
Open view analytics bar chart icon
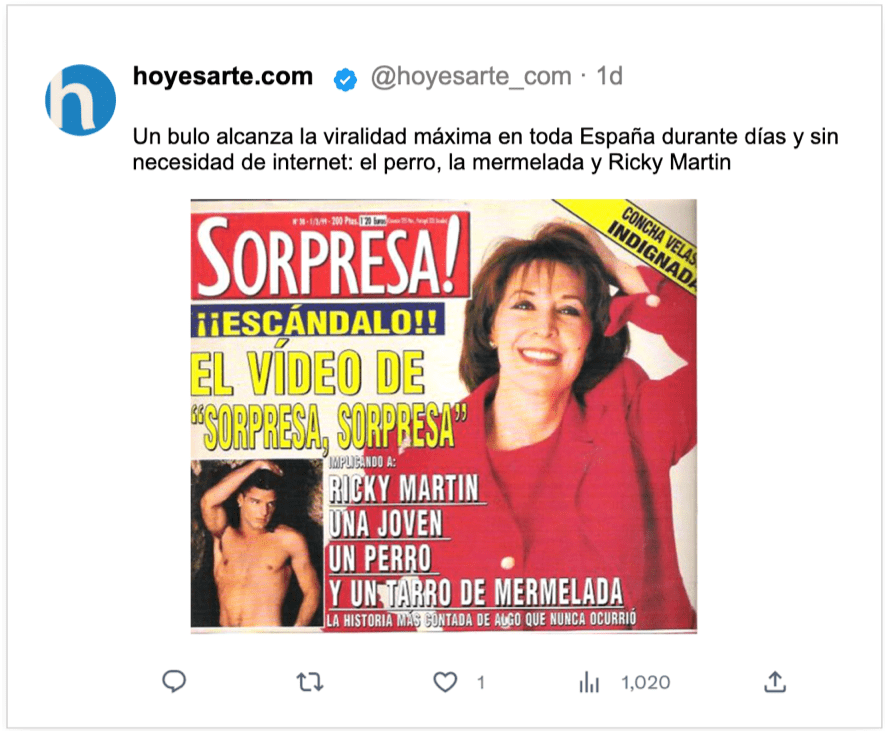click(x=589, y=682)
